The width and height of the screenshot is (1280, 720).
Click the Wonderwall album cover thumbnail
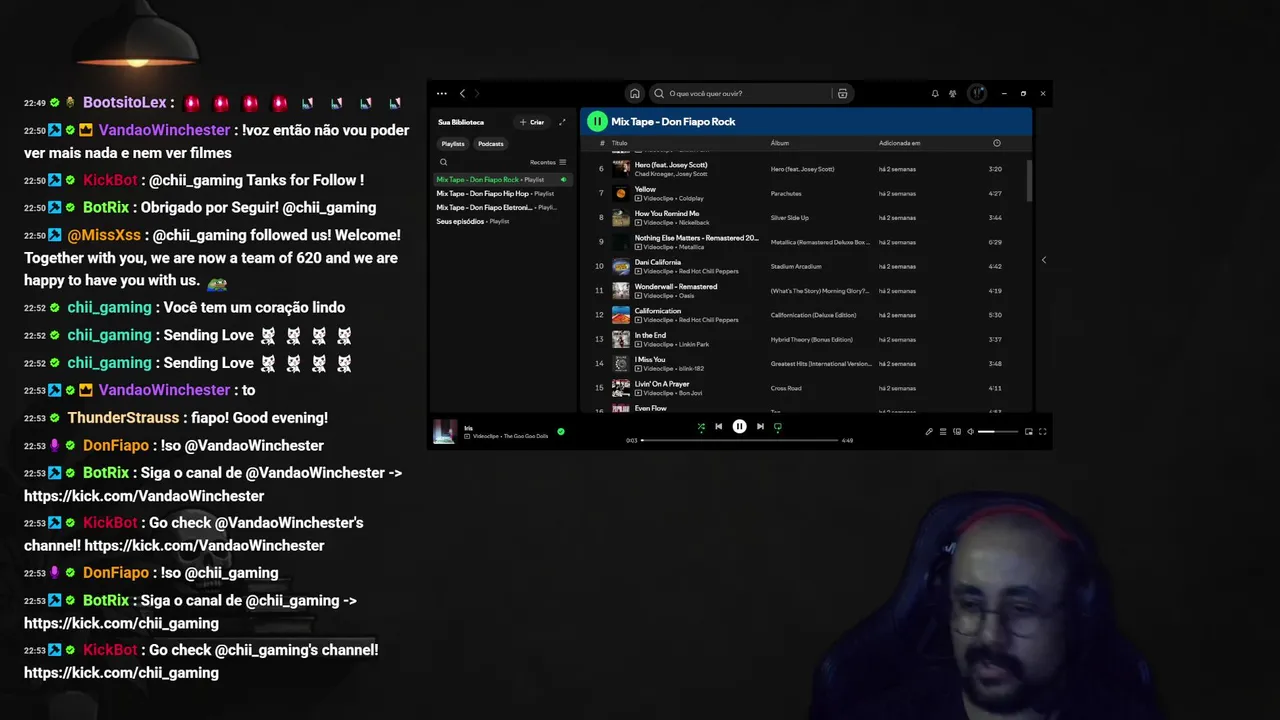[x=621, y=291]
